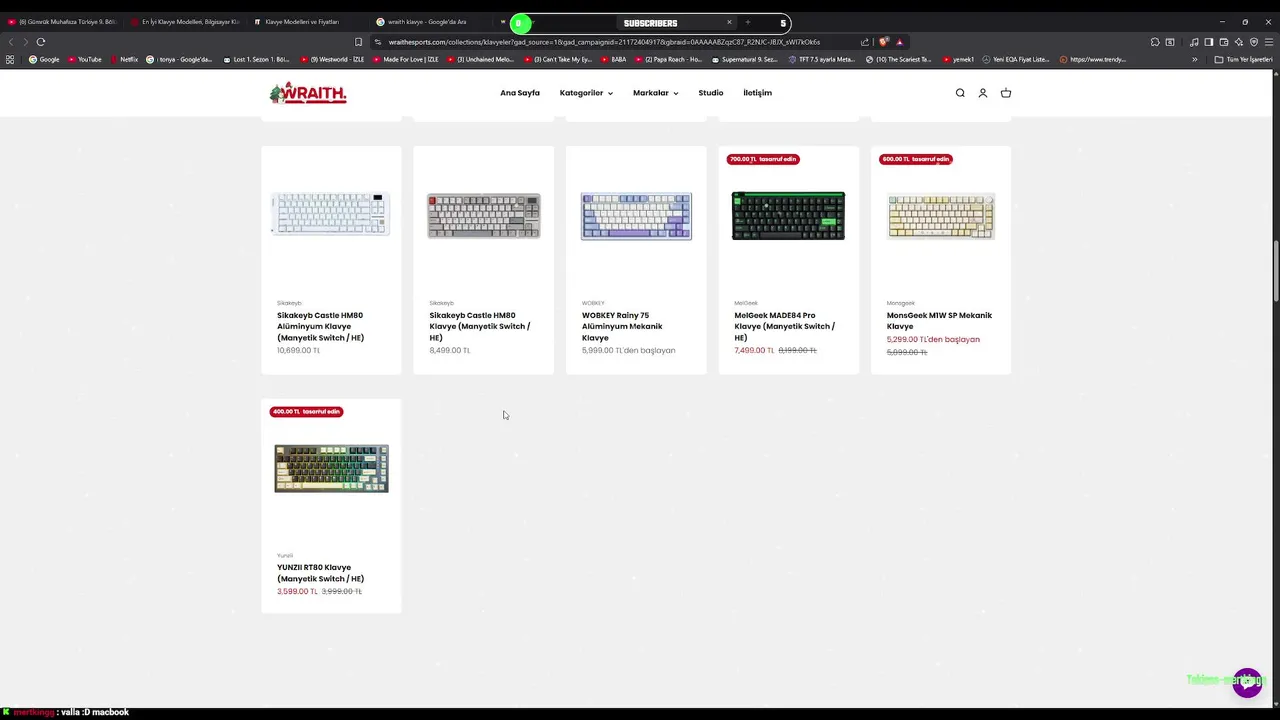Screen dimensions: 1280x720
Task: Open the YouTube bookmark
Action: coord(85,60)
